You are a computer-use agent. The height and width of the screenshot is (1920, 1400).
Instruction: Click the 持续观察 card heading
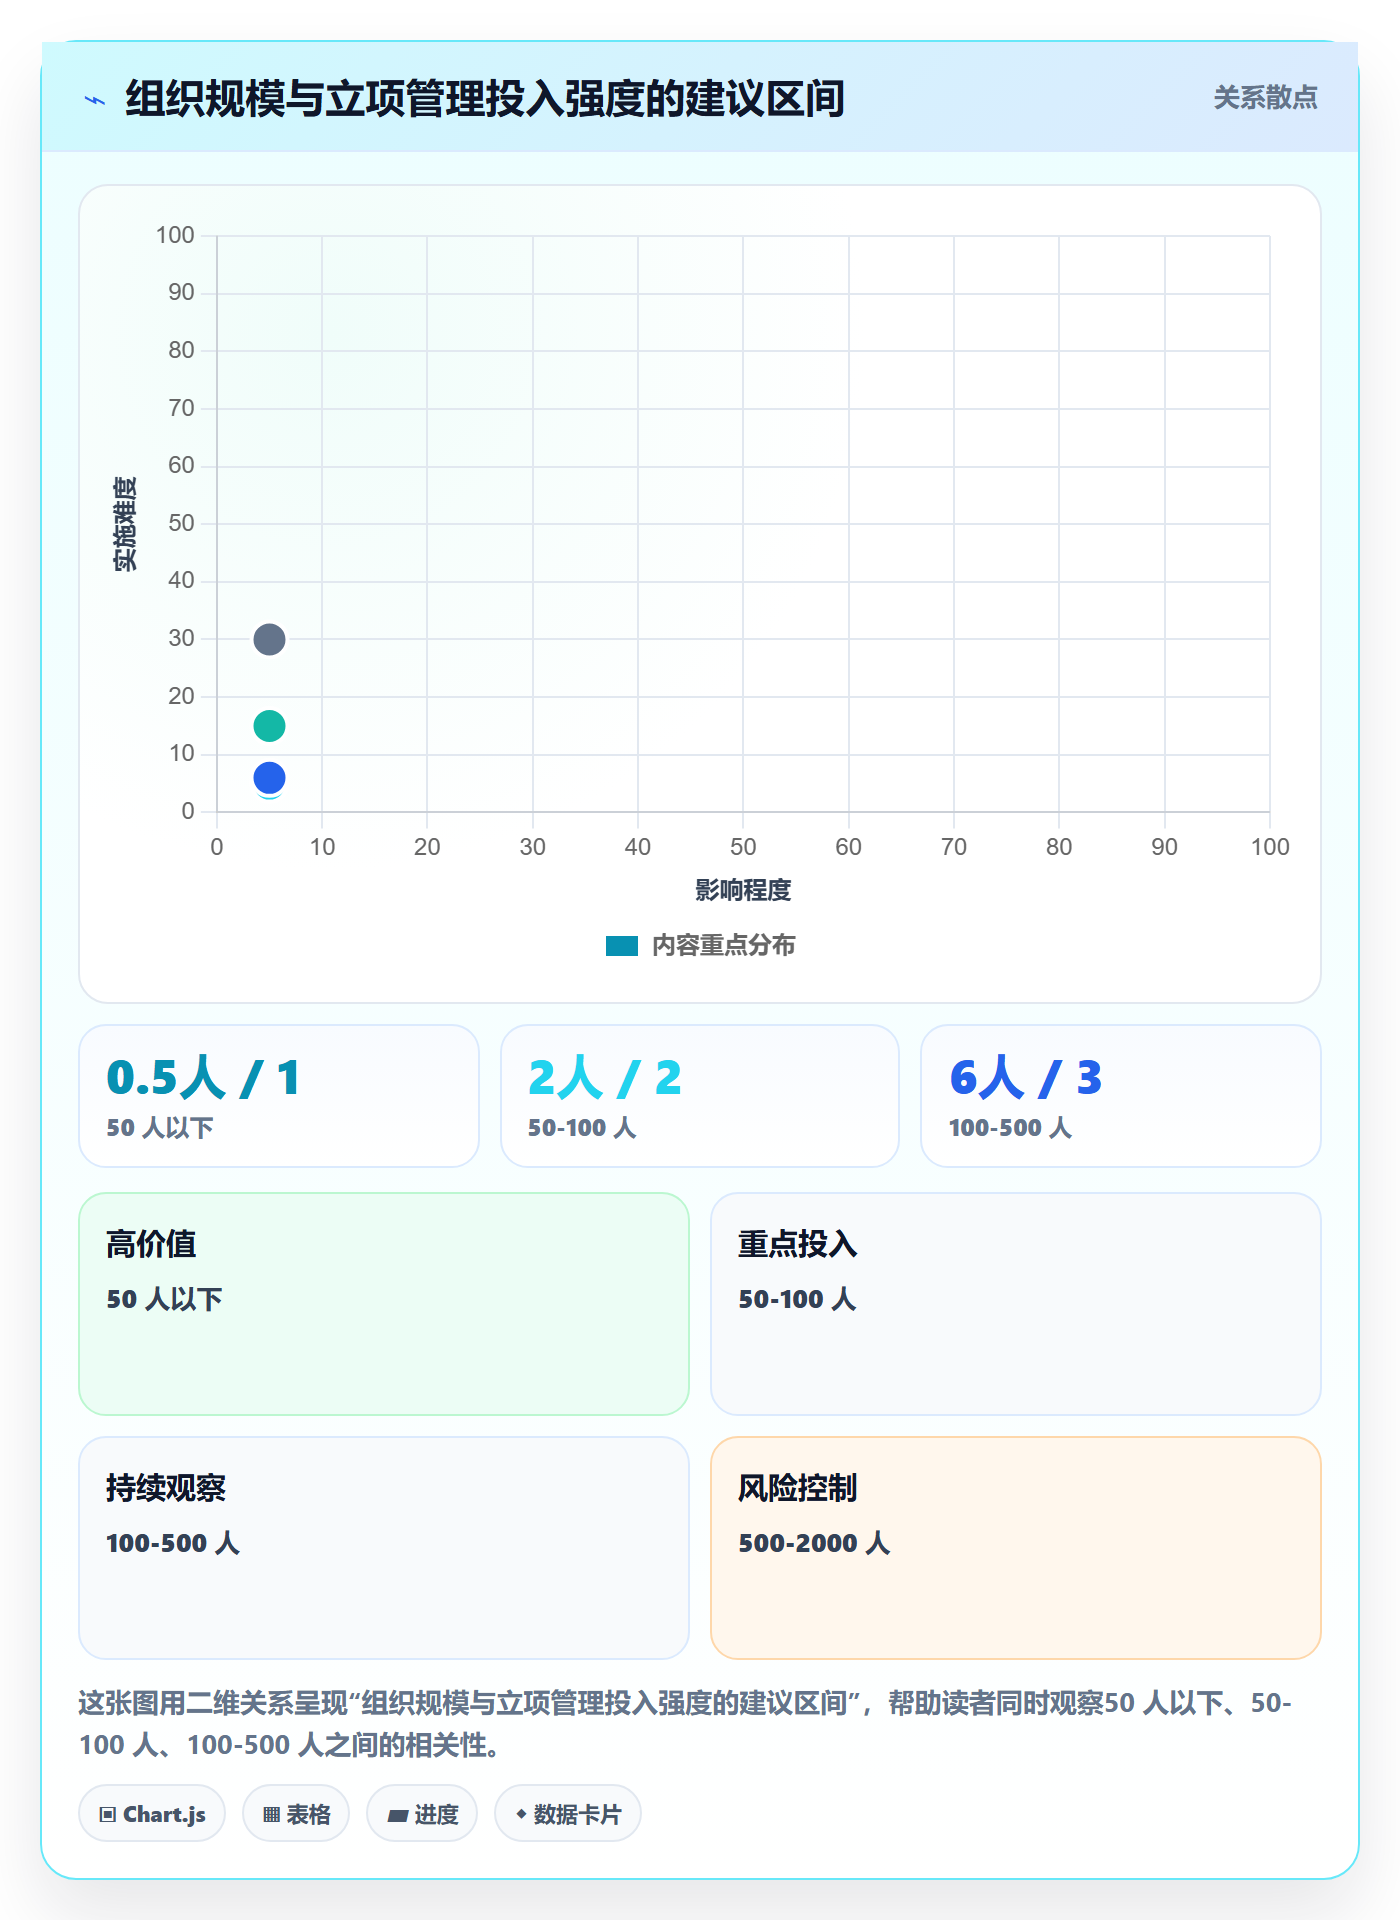166,1488
